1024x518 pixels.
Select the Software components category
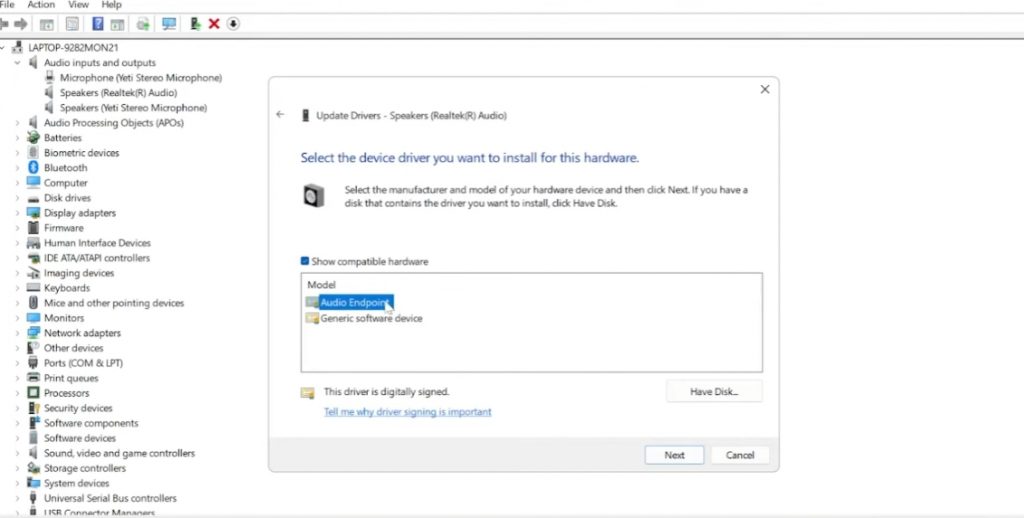91,423
